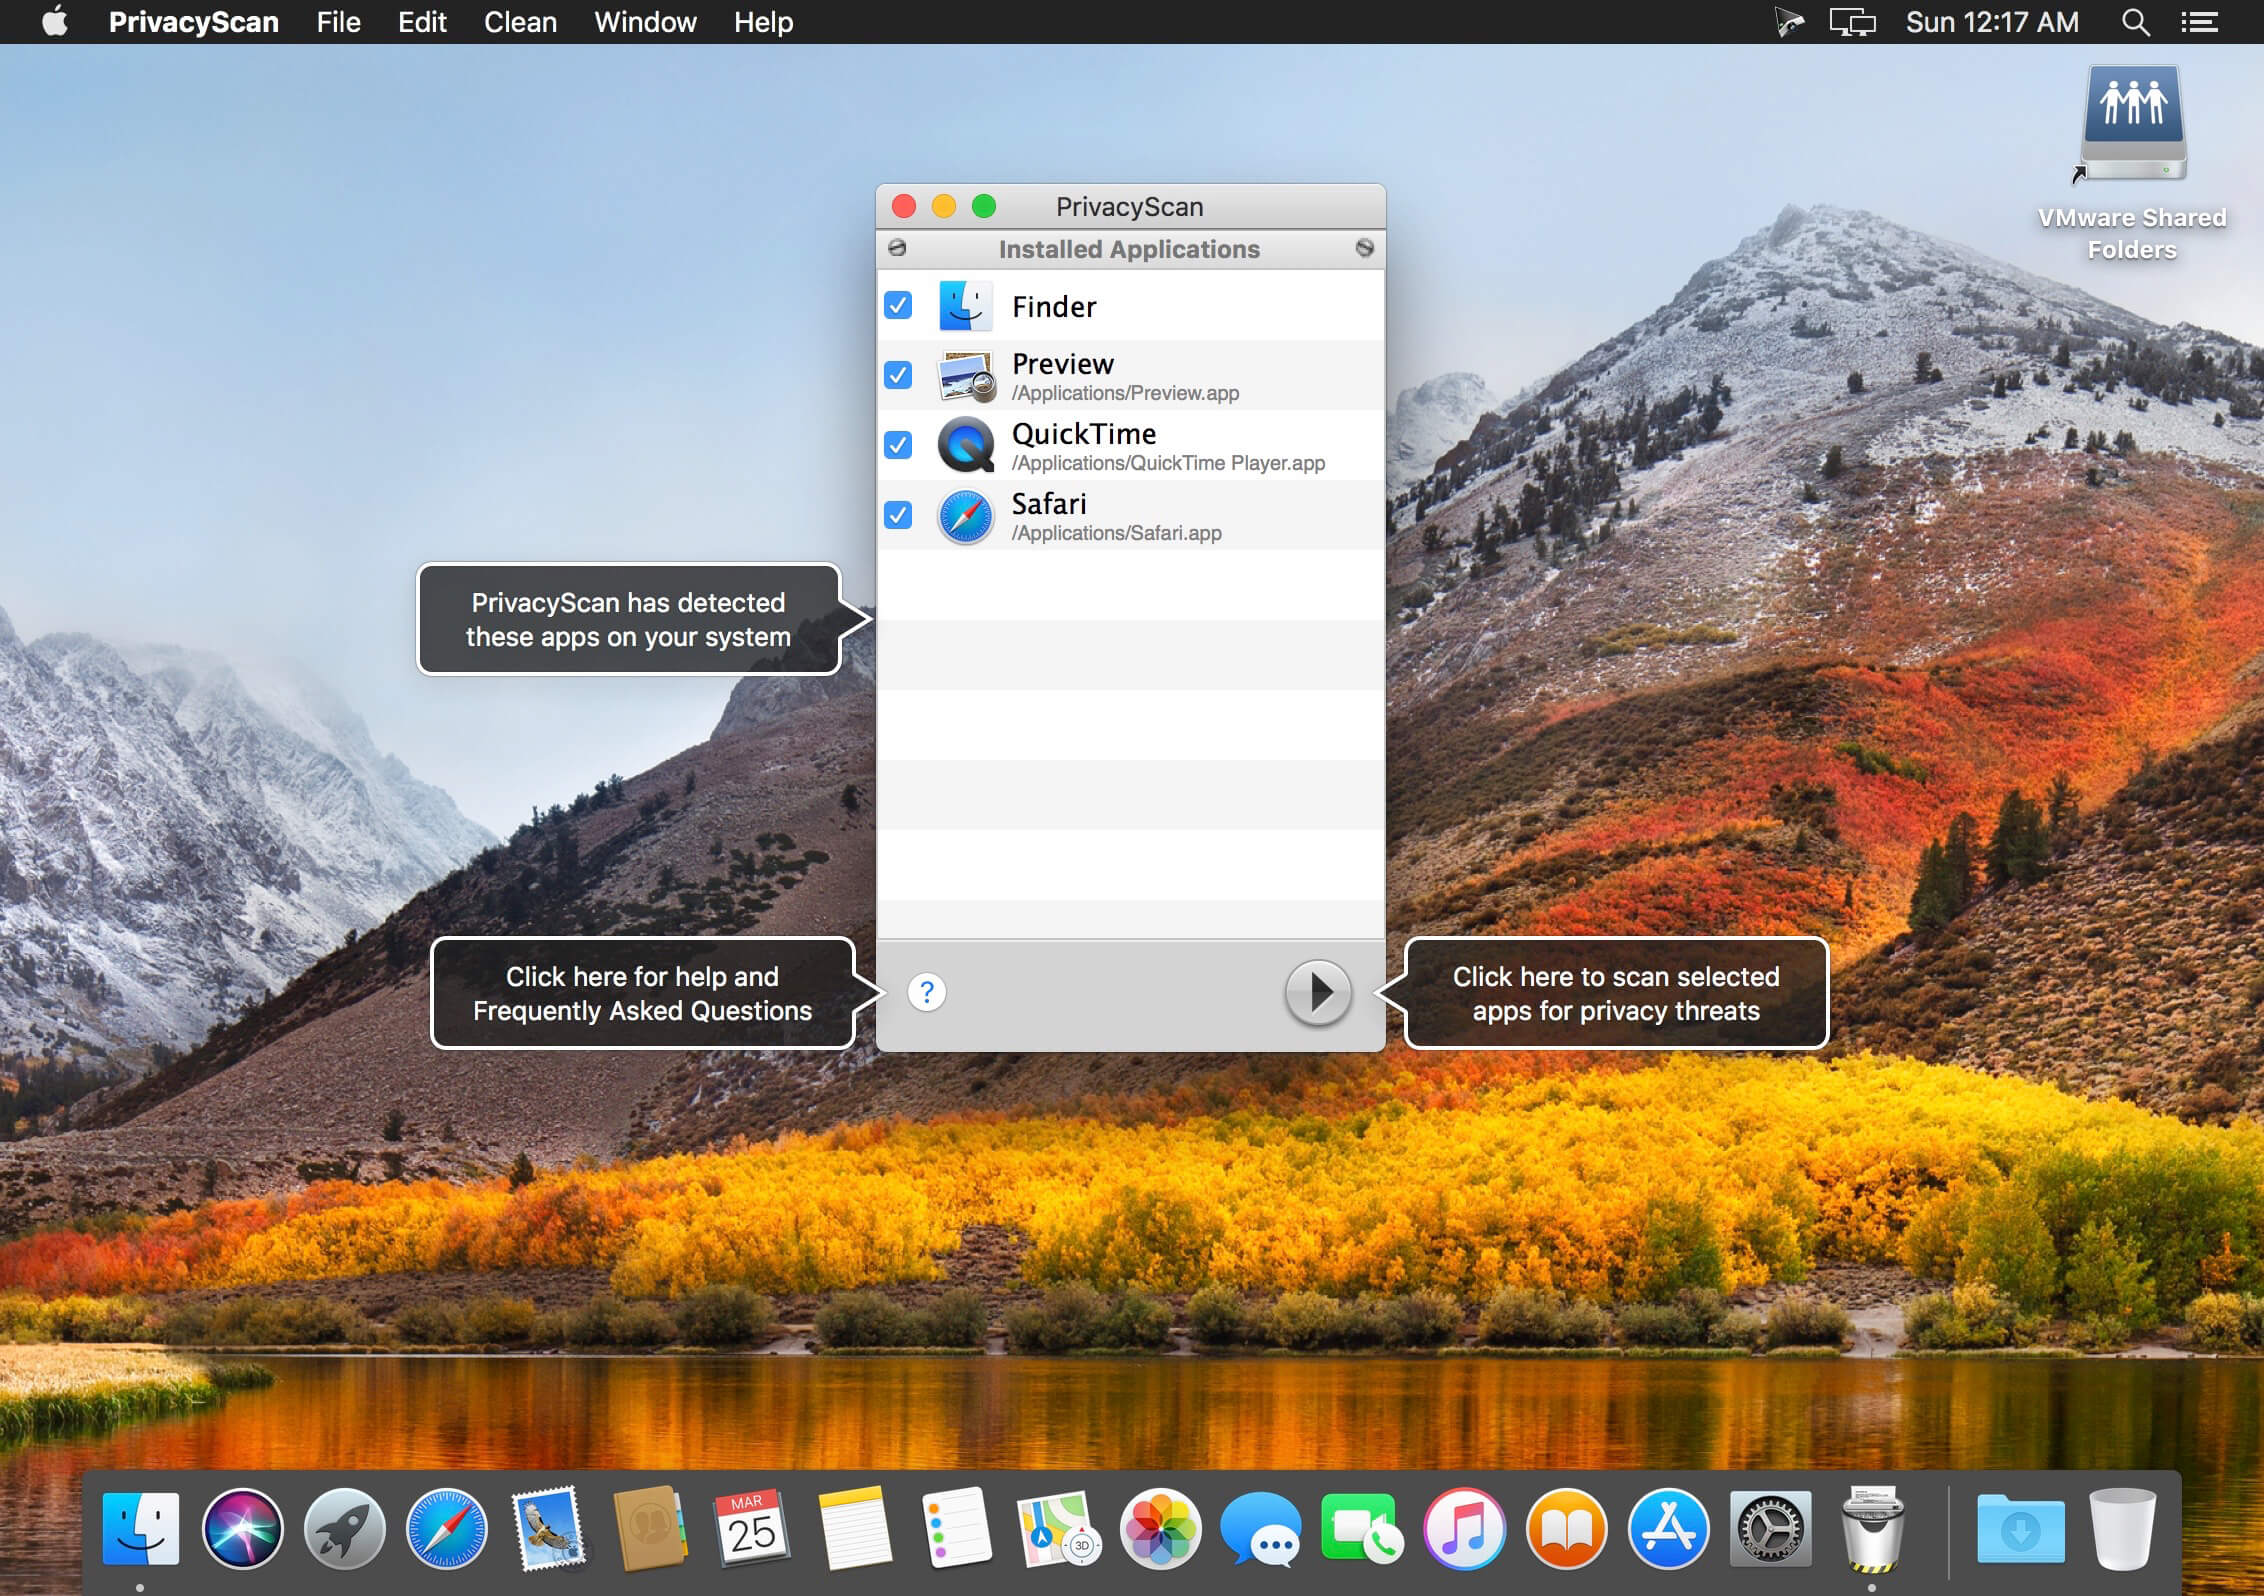Screen dimensions: 2264x1596
Task: Open the PrivacyScan shredder icon in Dock
Action: coord(1871,1528)
